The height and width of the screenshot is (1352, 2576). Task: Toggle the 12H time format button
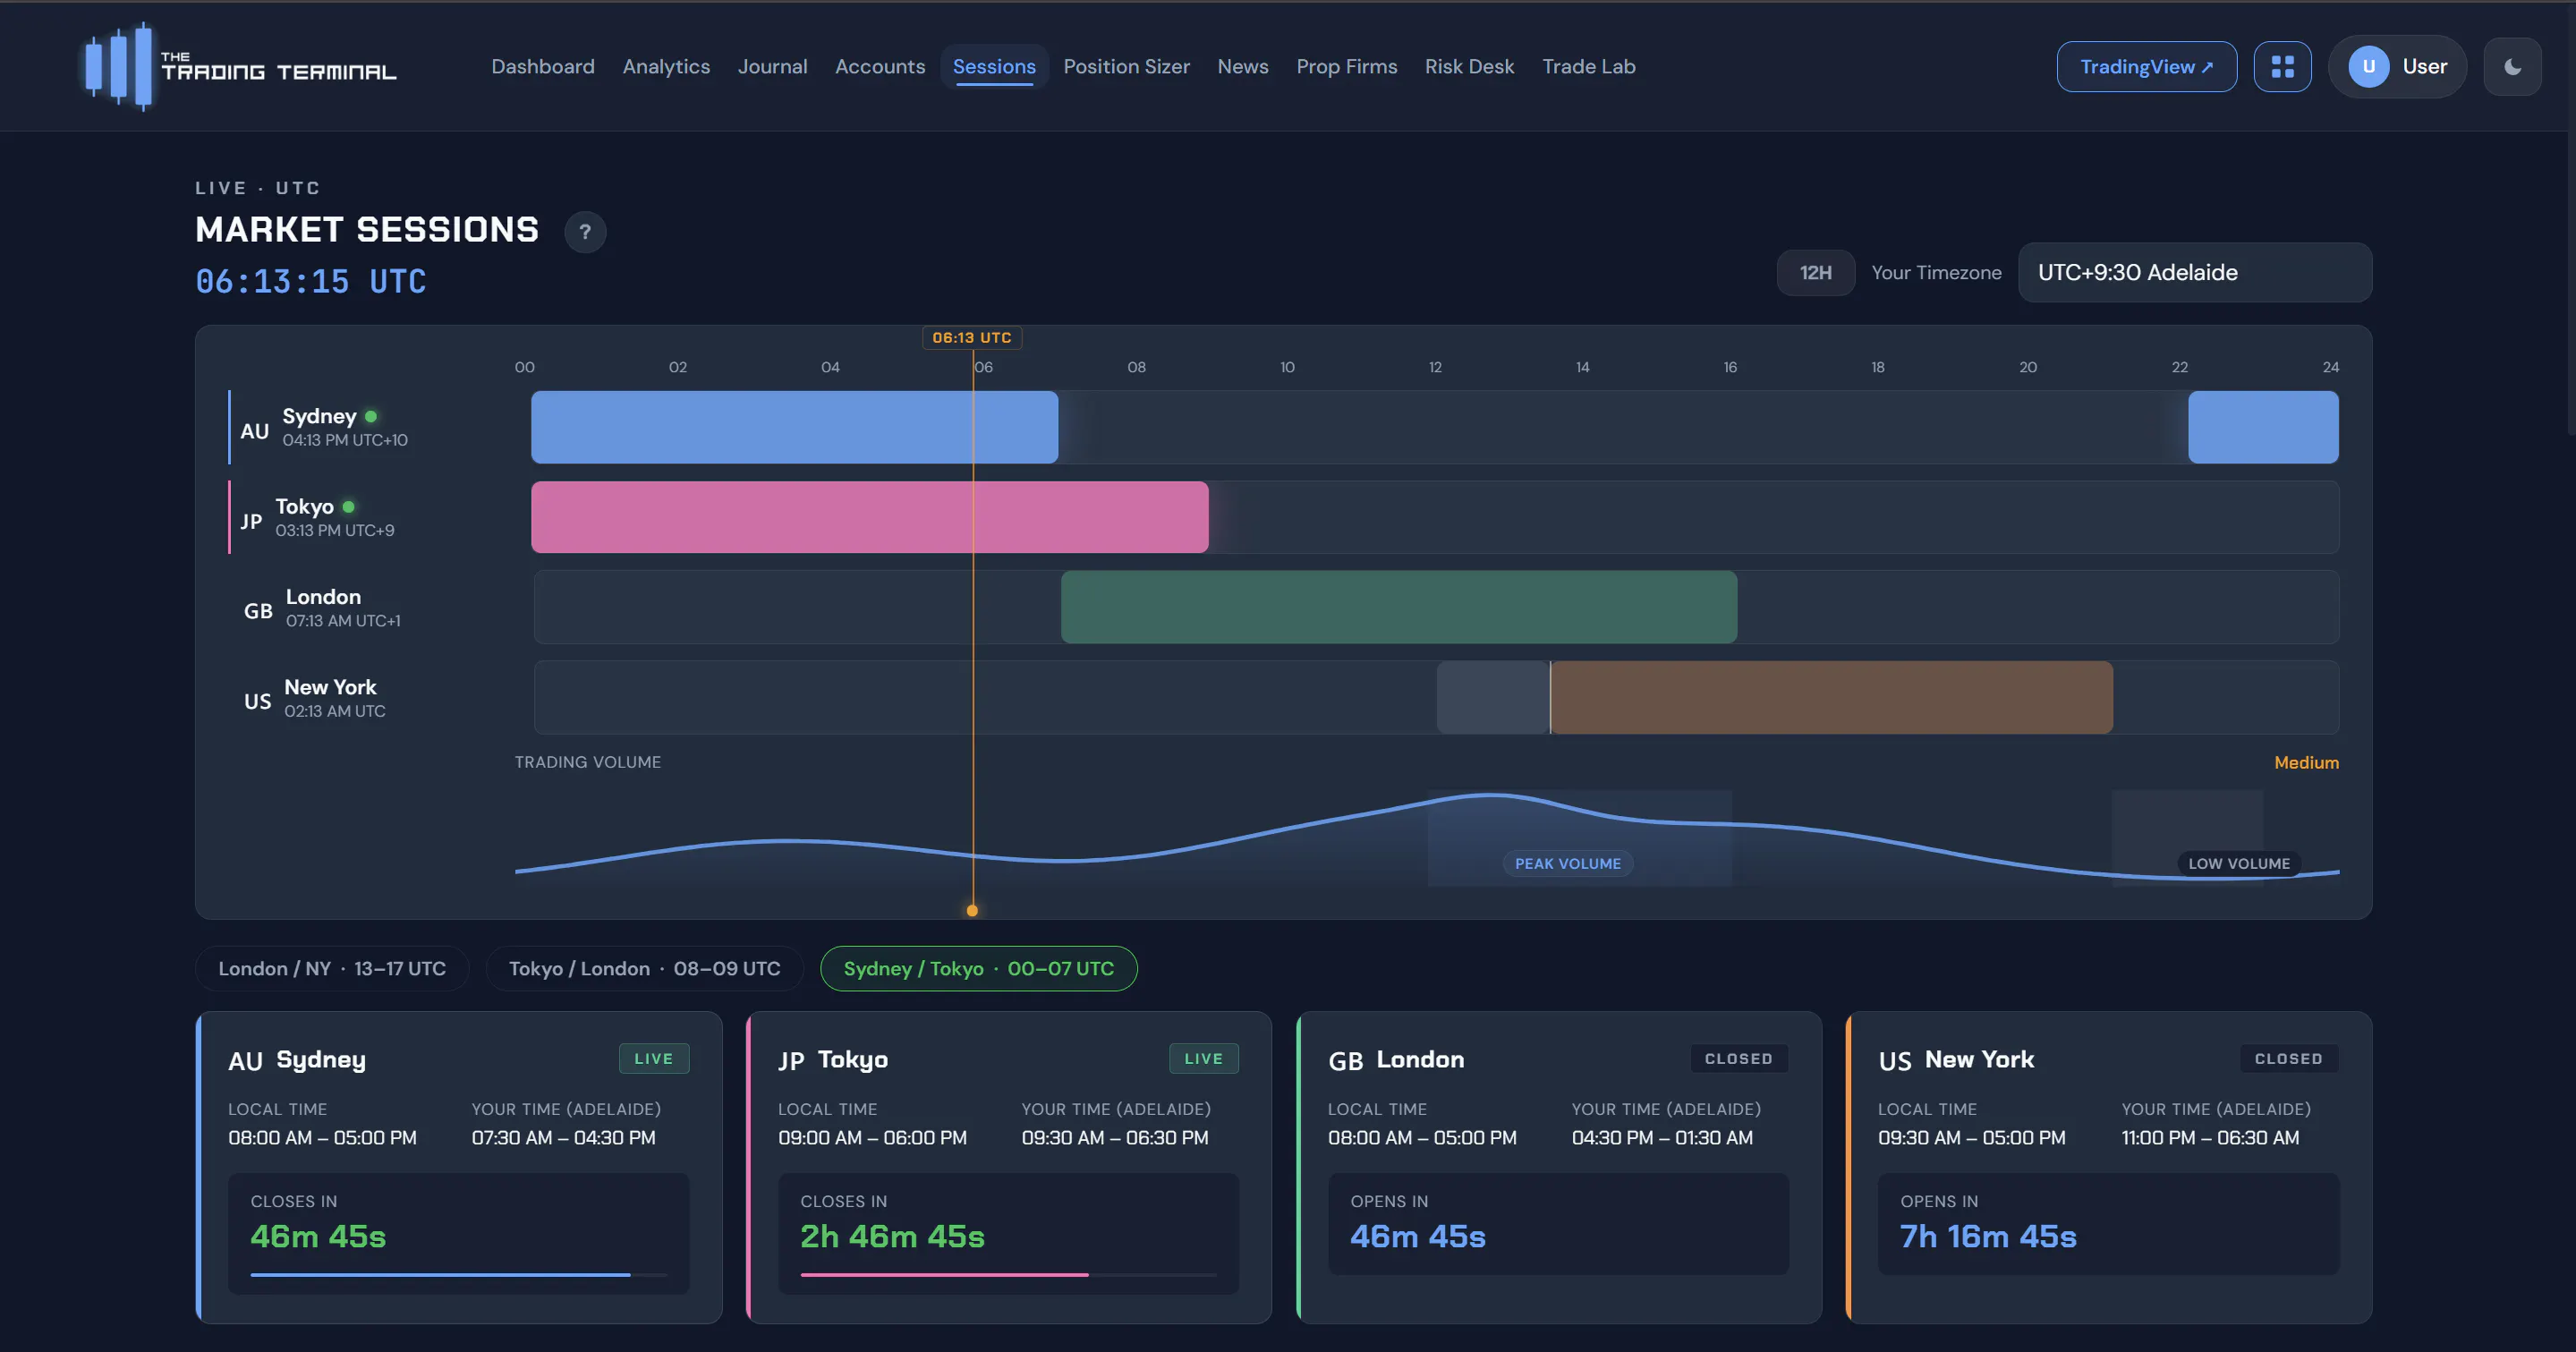[x=1816, y=272]
